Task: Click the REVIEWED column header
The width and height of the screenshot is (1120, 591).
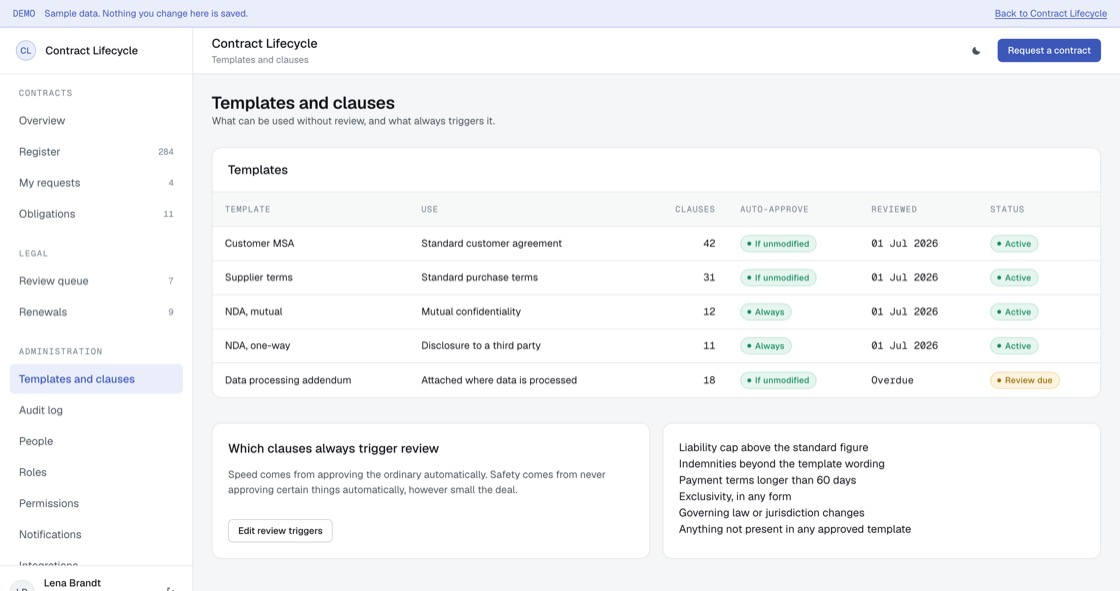Action: pos(894,209)
